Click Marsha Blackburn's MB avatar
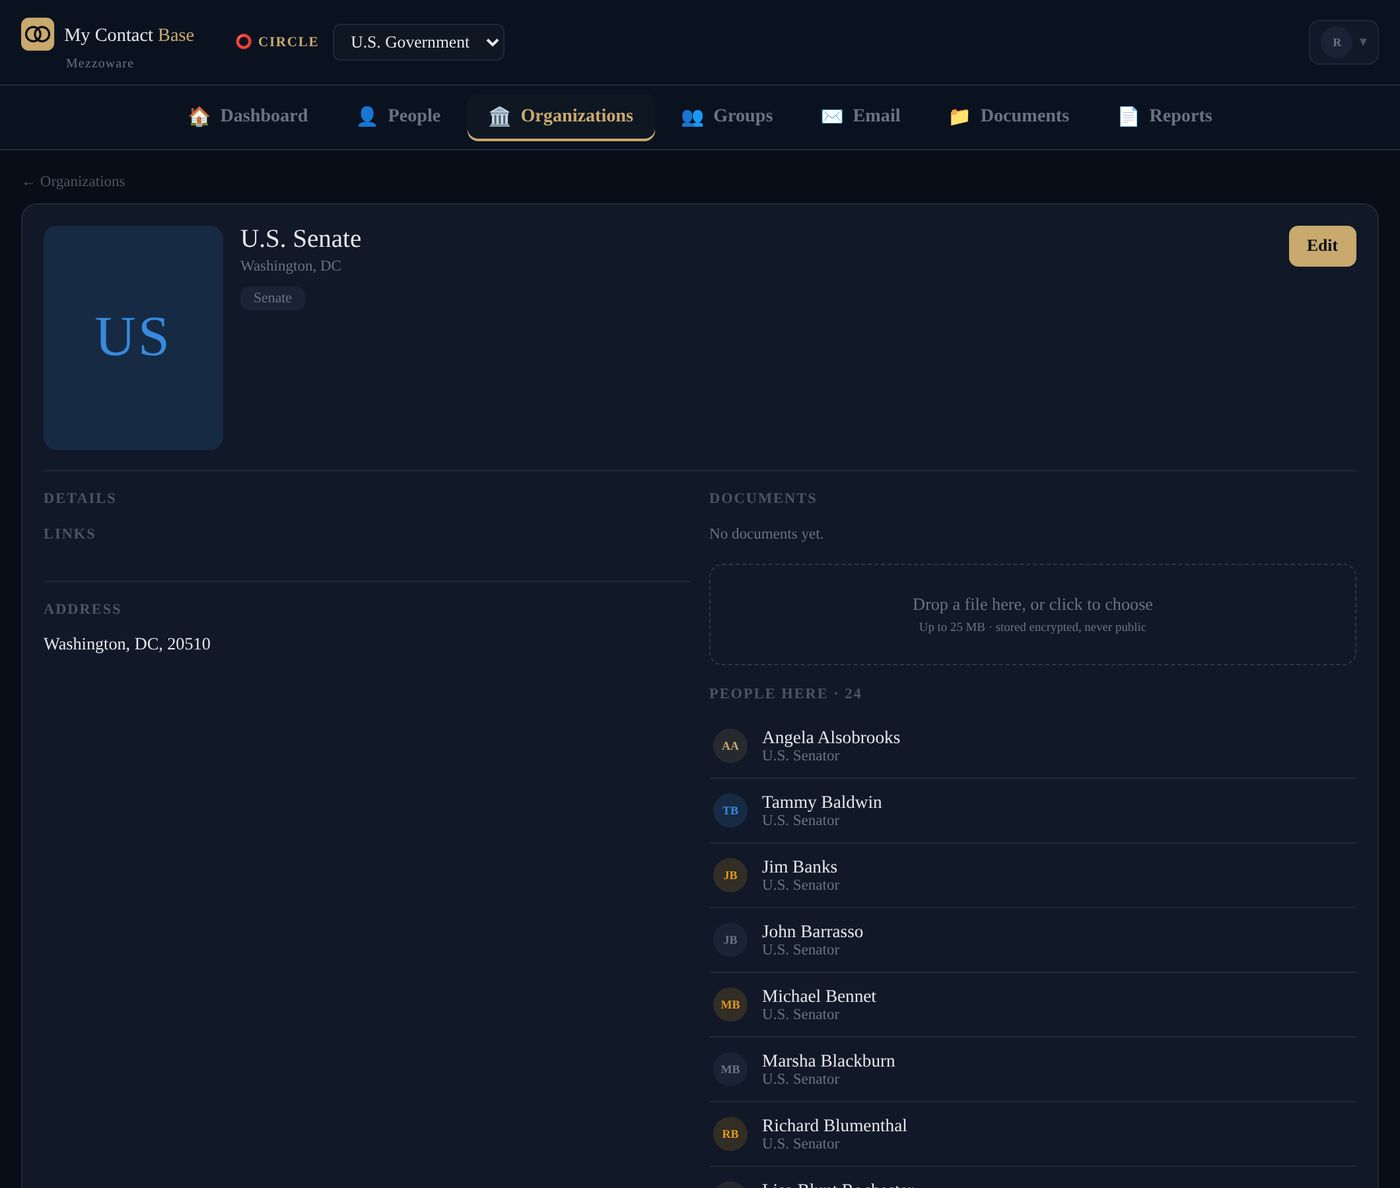This screenshot has height=1188, width=1400. click(730, 1069)
